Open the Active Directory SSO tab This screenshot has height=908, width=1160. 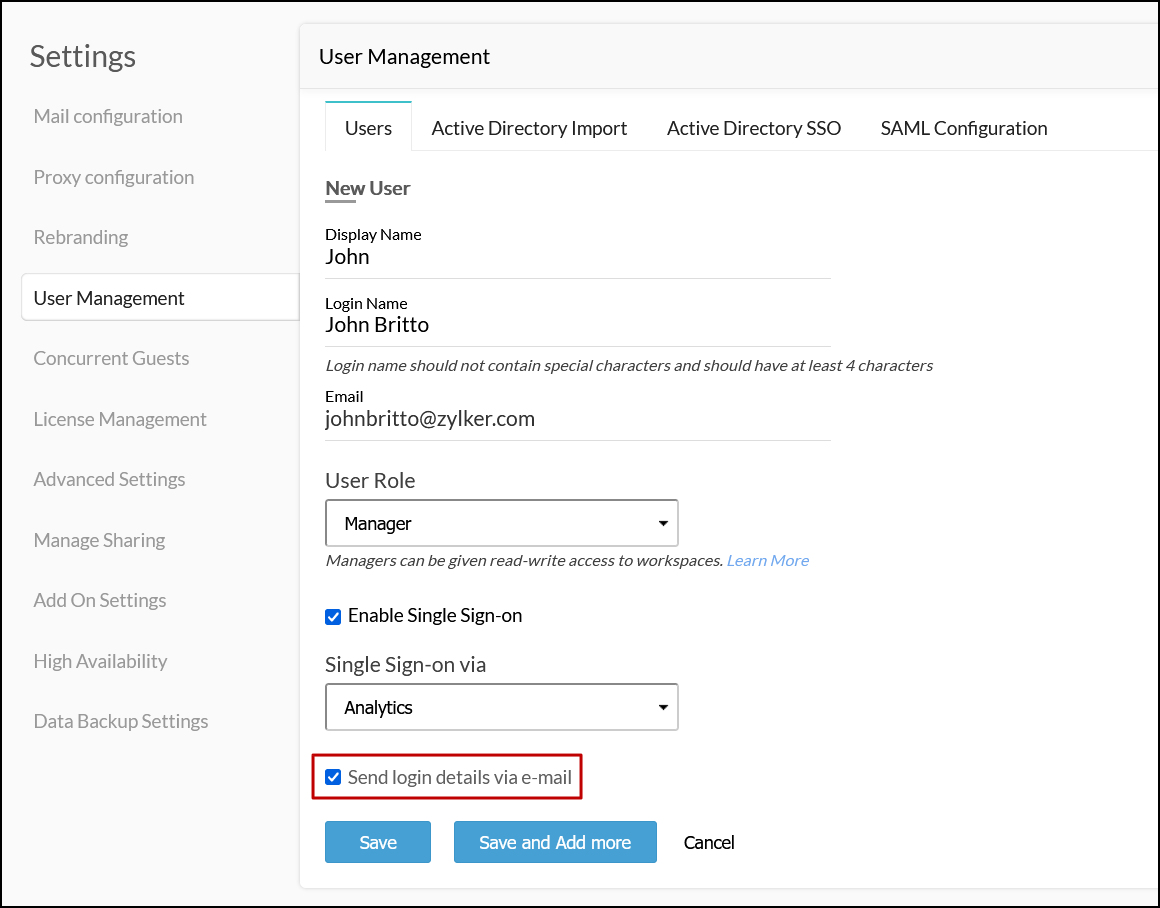(754, 128)
